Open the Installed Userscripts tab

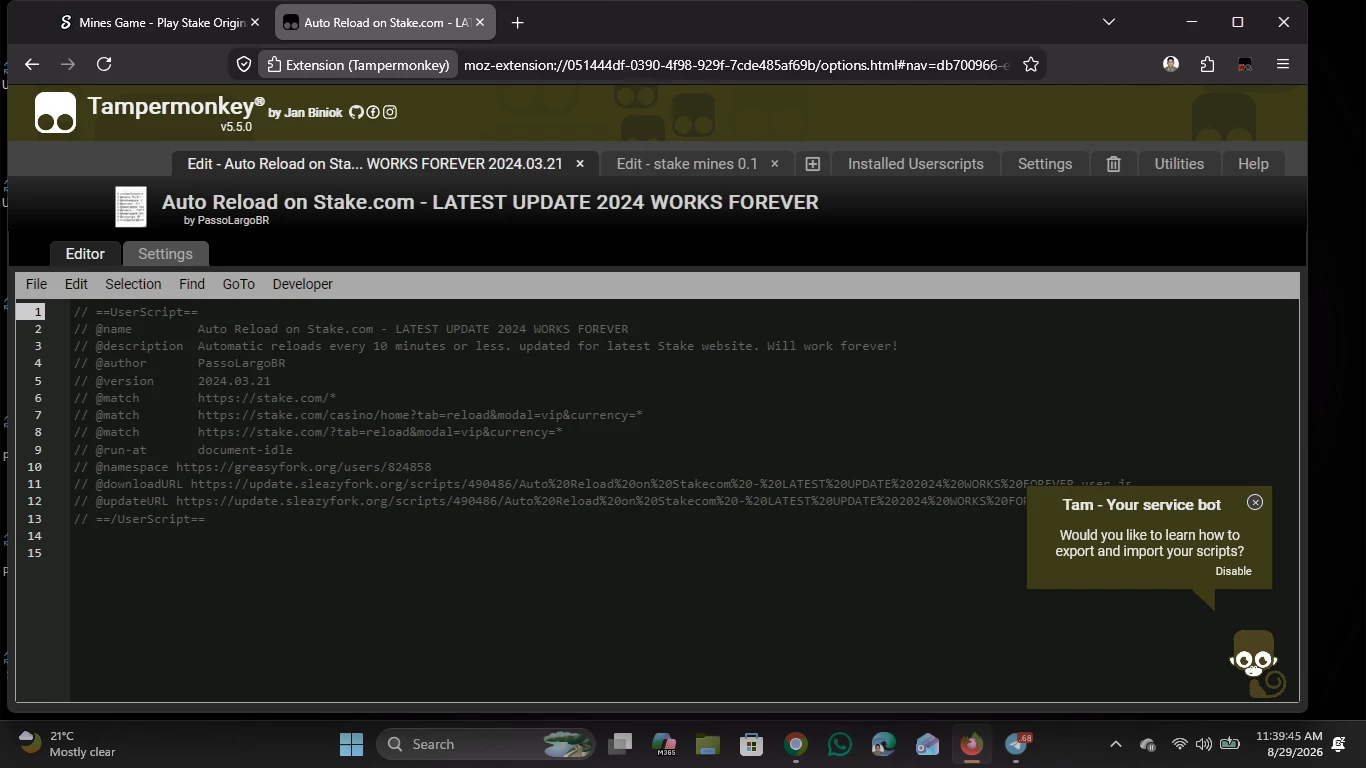[x=916, y=164]
